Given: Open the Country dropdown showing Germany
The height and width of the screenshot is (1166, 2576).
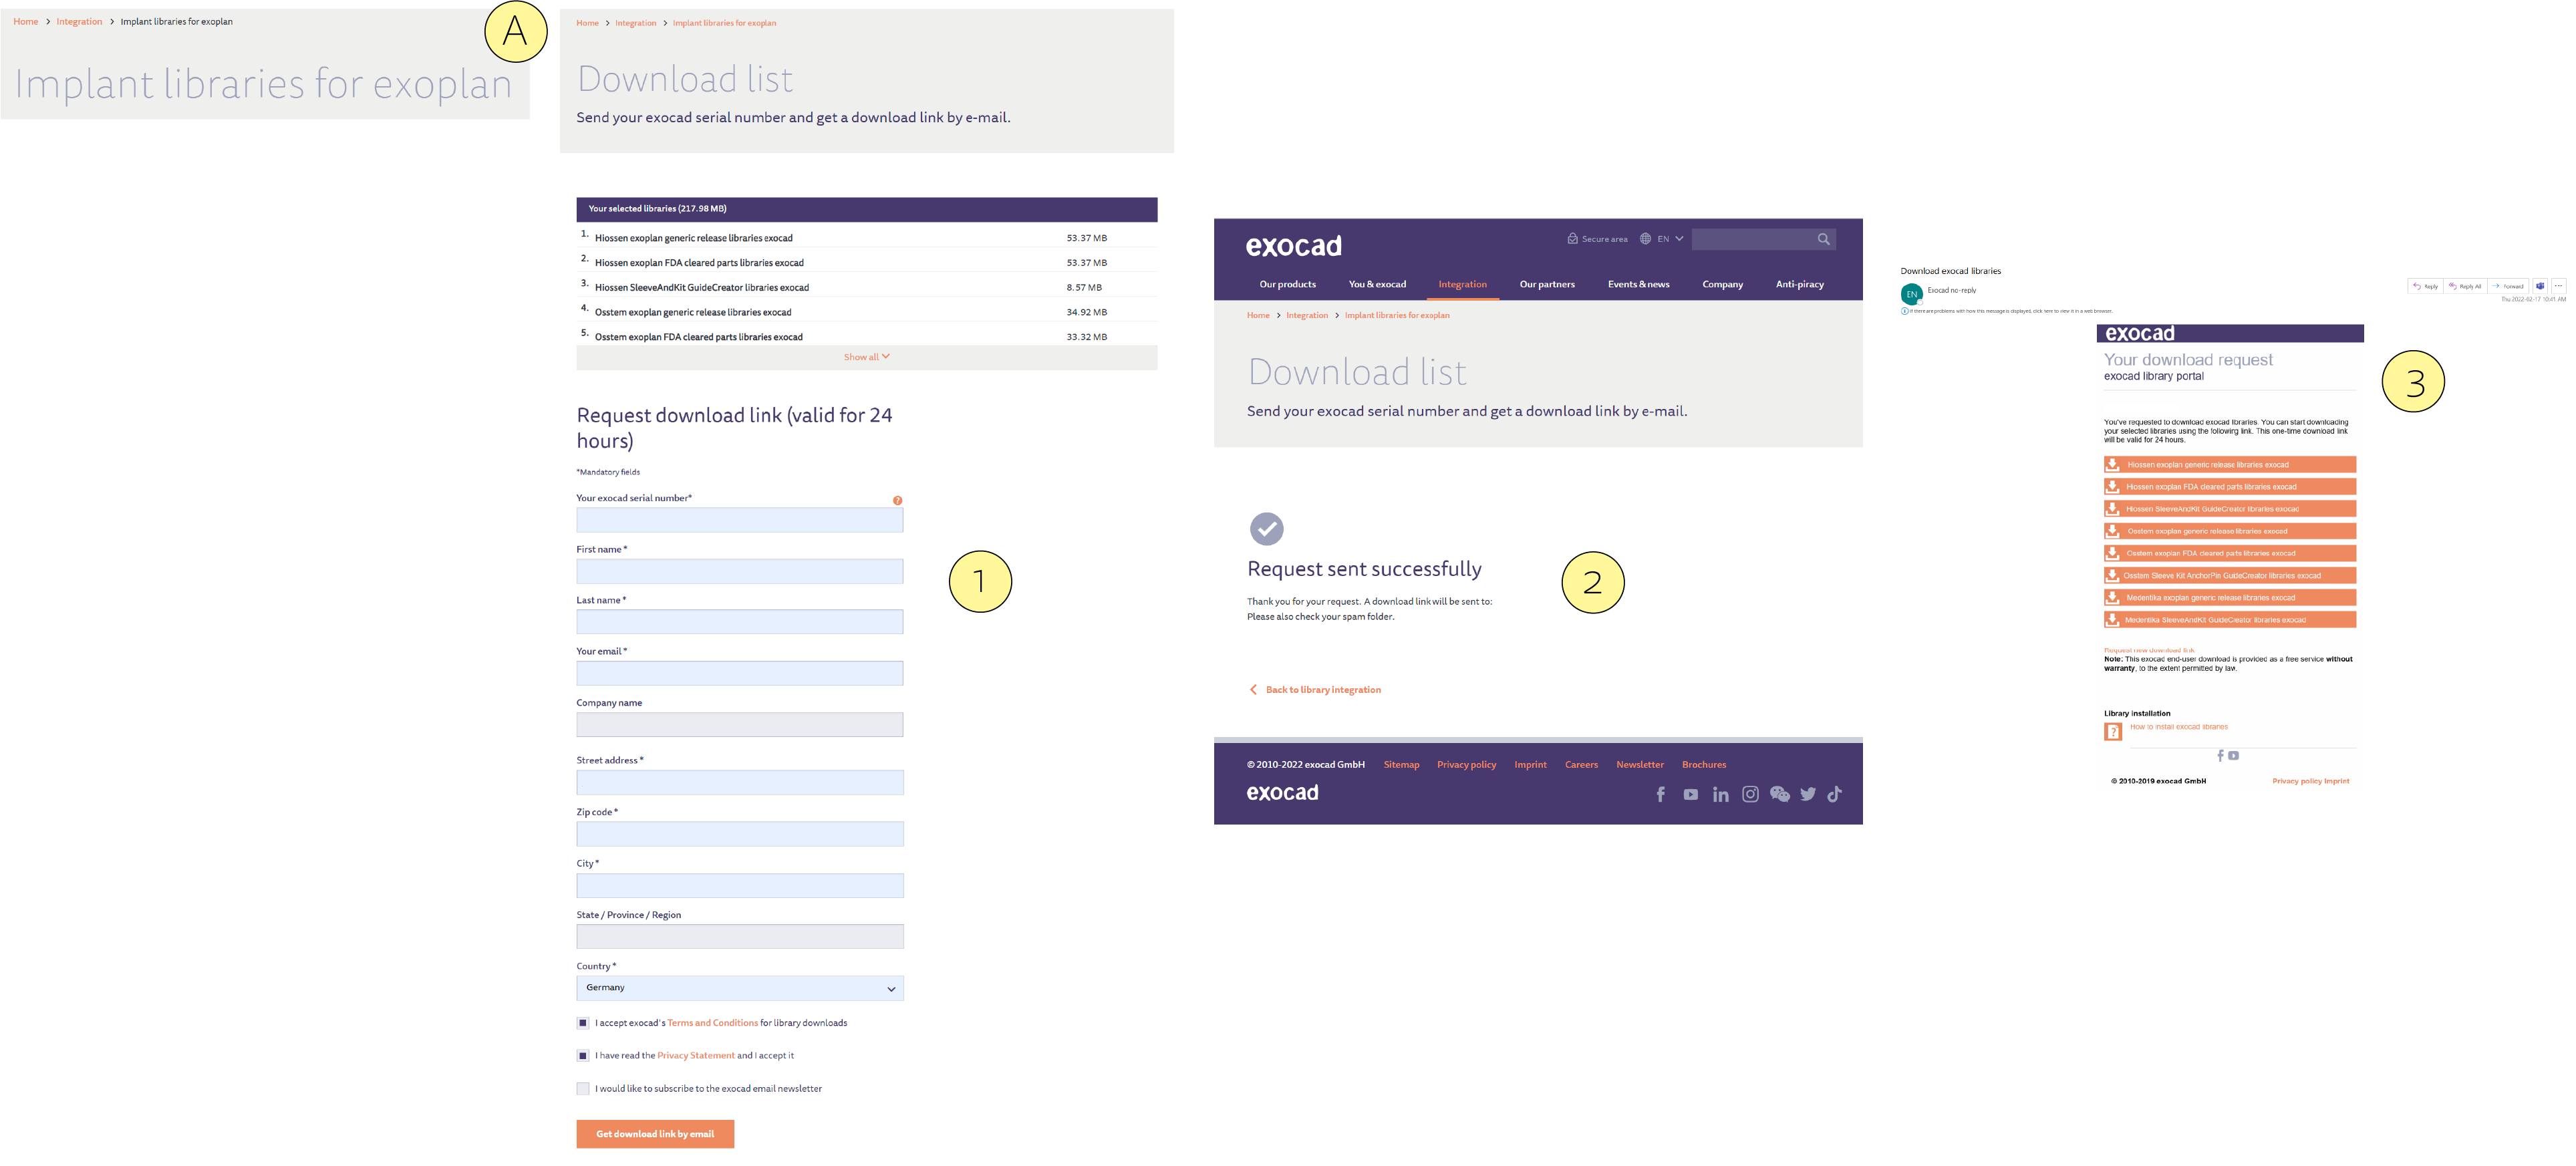Looking at the screenshot, I should click(x=740, y=988).
